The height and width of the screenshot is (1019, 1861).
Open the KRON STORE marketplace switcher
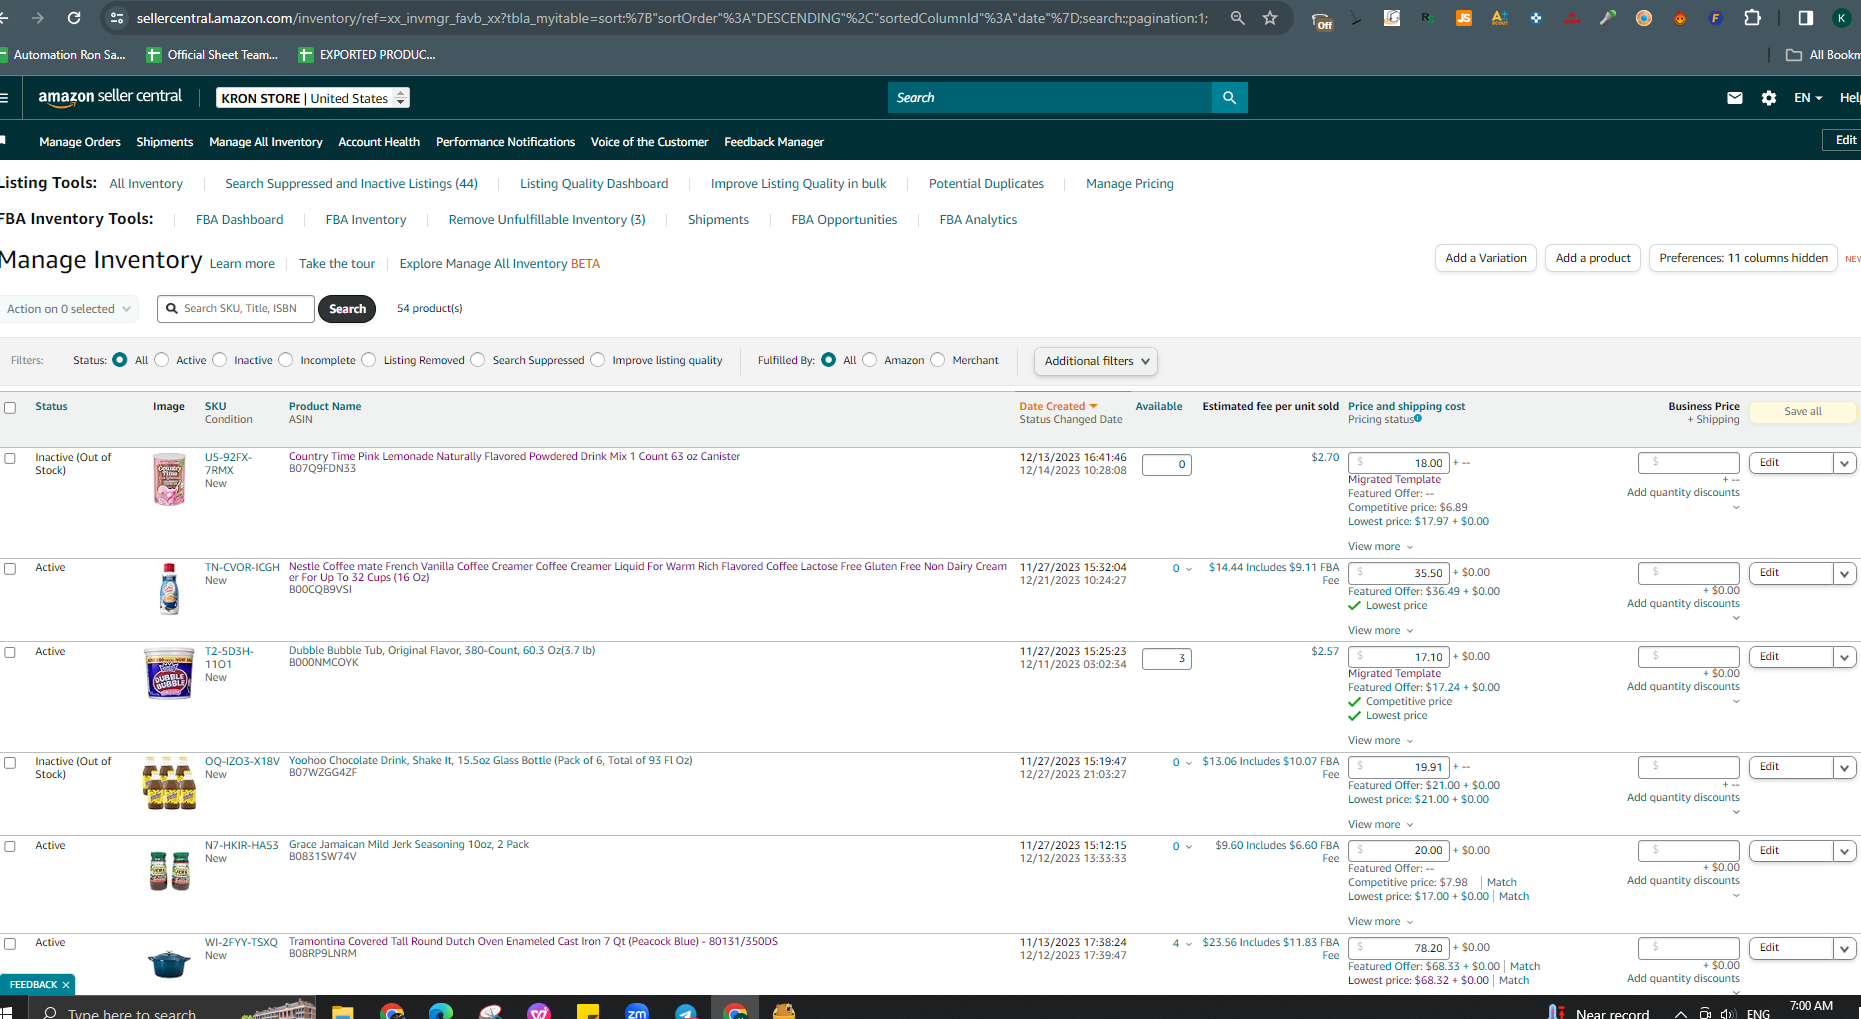[313, 98]
